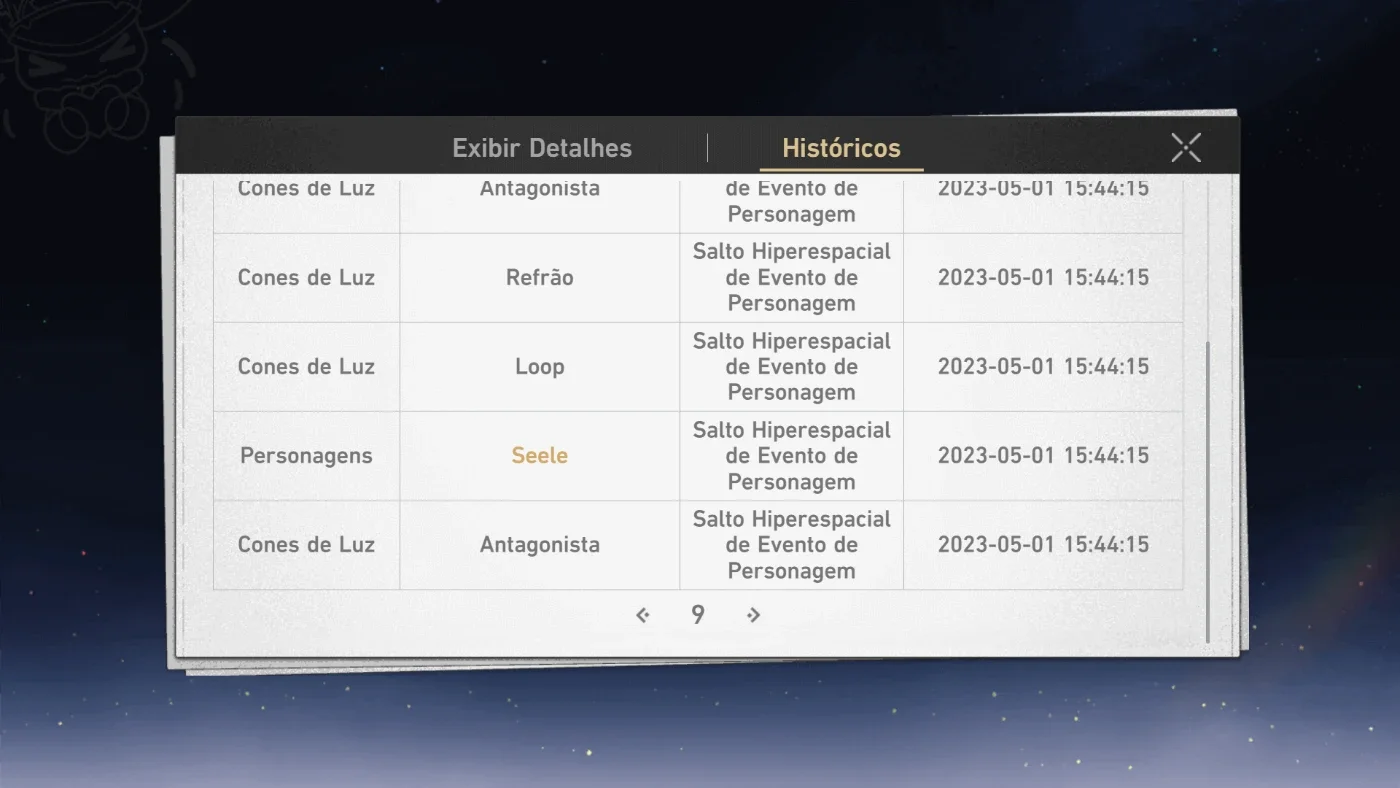Switch to the Exibir Detalhes tab
The height and width of the screenshot is (788, 1400).
tap(542, 148)
